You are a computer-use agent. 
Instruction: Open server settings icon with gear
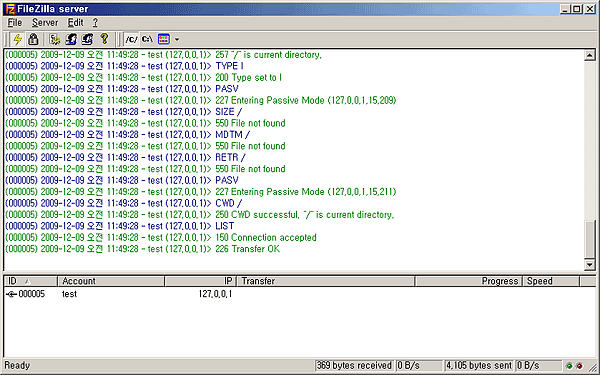[55, 39]
